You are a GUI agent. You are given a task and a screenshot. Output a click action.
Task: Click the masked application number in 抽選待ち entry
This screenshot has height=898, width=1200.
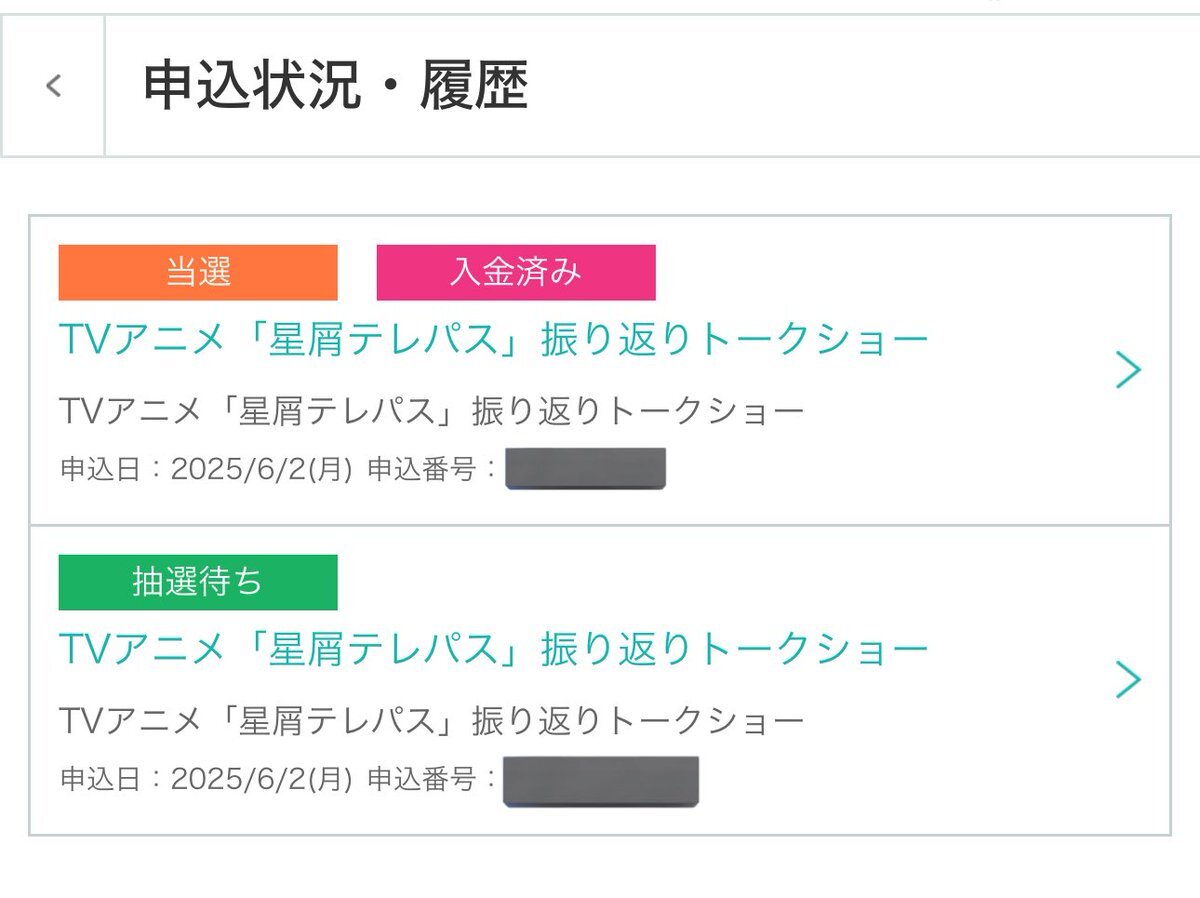click(x=600, y=781)
